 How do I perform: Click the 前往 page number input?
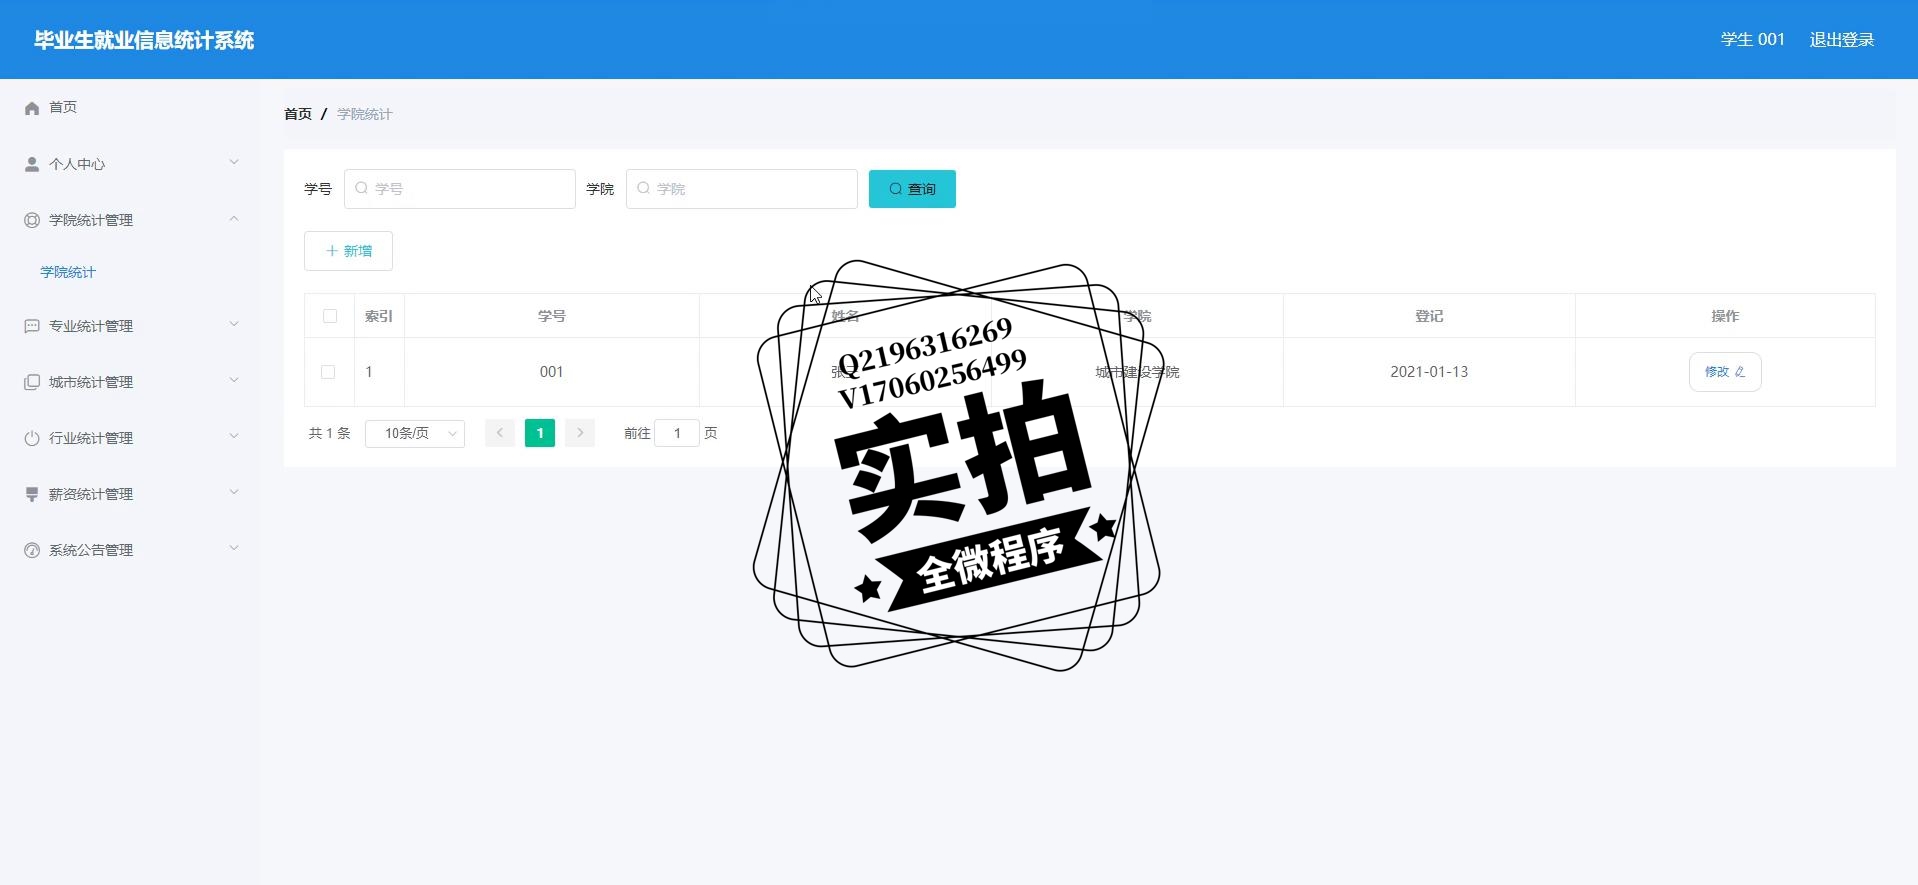677,433
